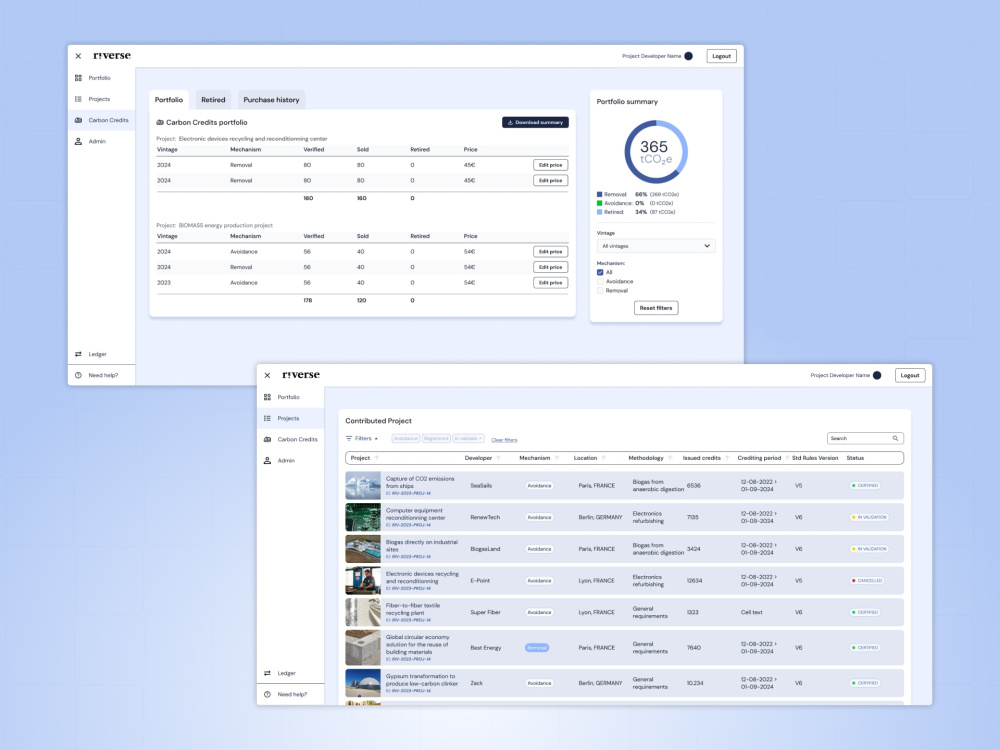
Task: Click the X icon left of riverse logo in Projects window
Action: [267, 375]
